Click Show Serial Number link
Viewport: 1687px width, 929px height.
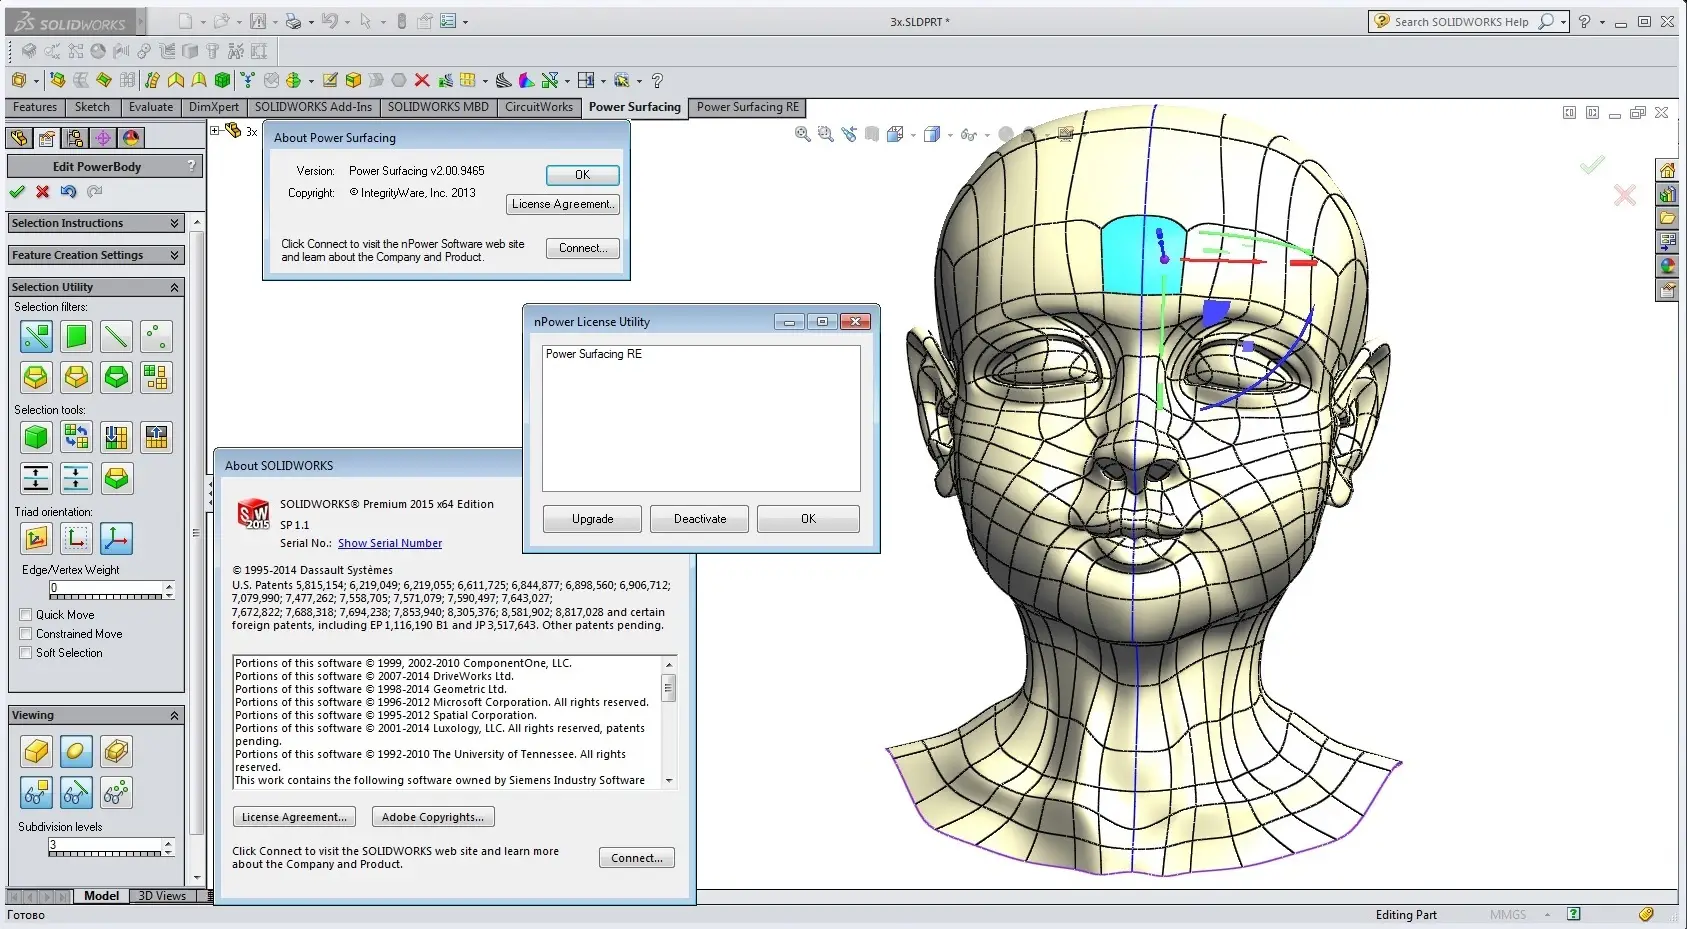pyautogui.click(x=390, y=543)
